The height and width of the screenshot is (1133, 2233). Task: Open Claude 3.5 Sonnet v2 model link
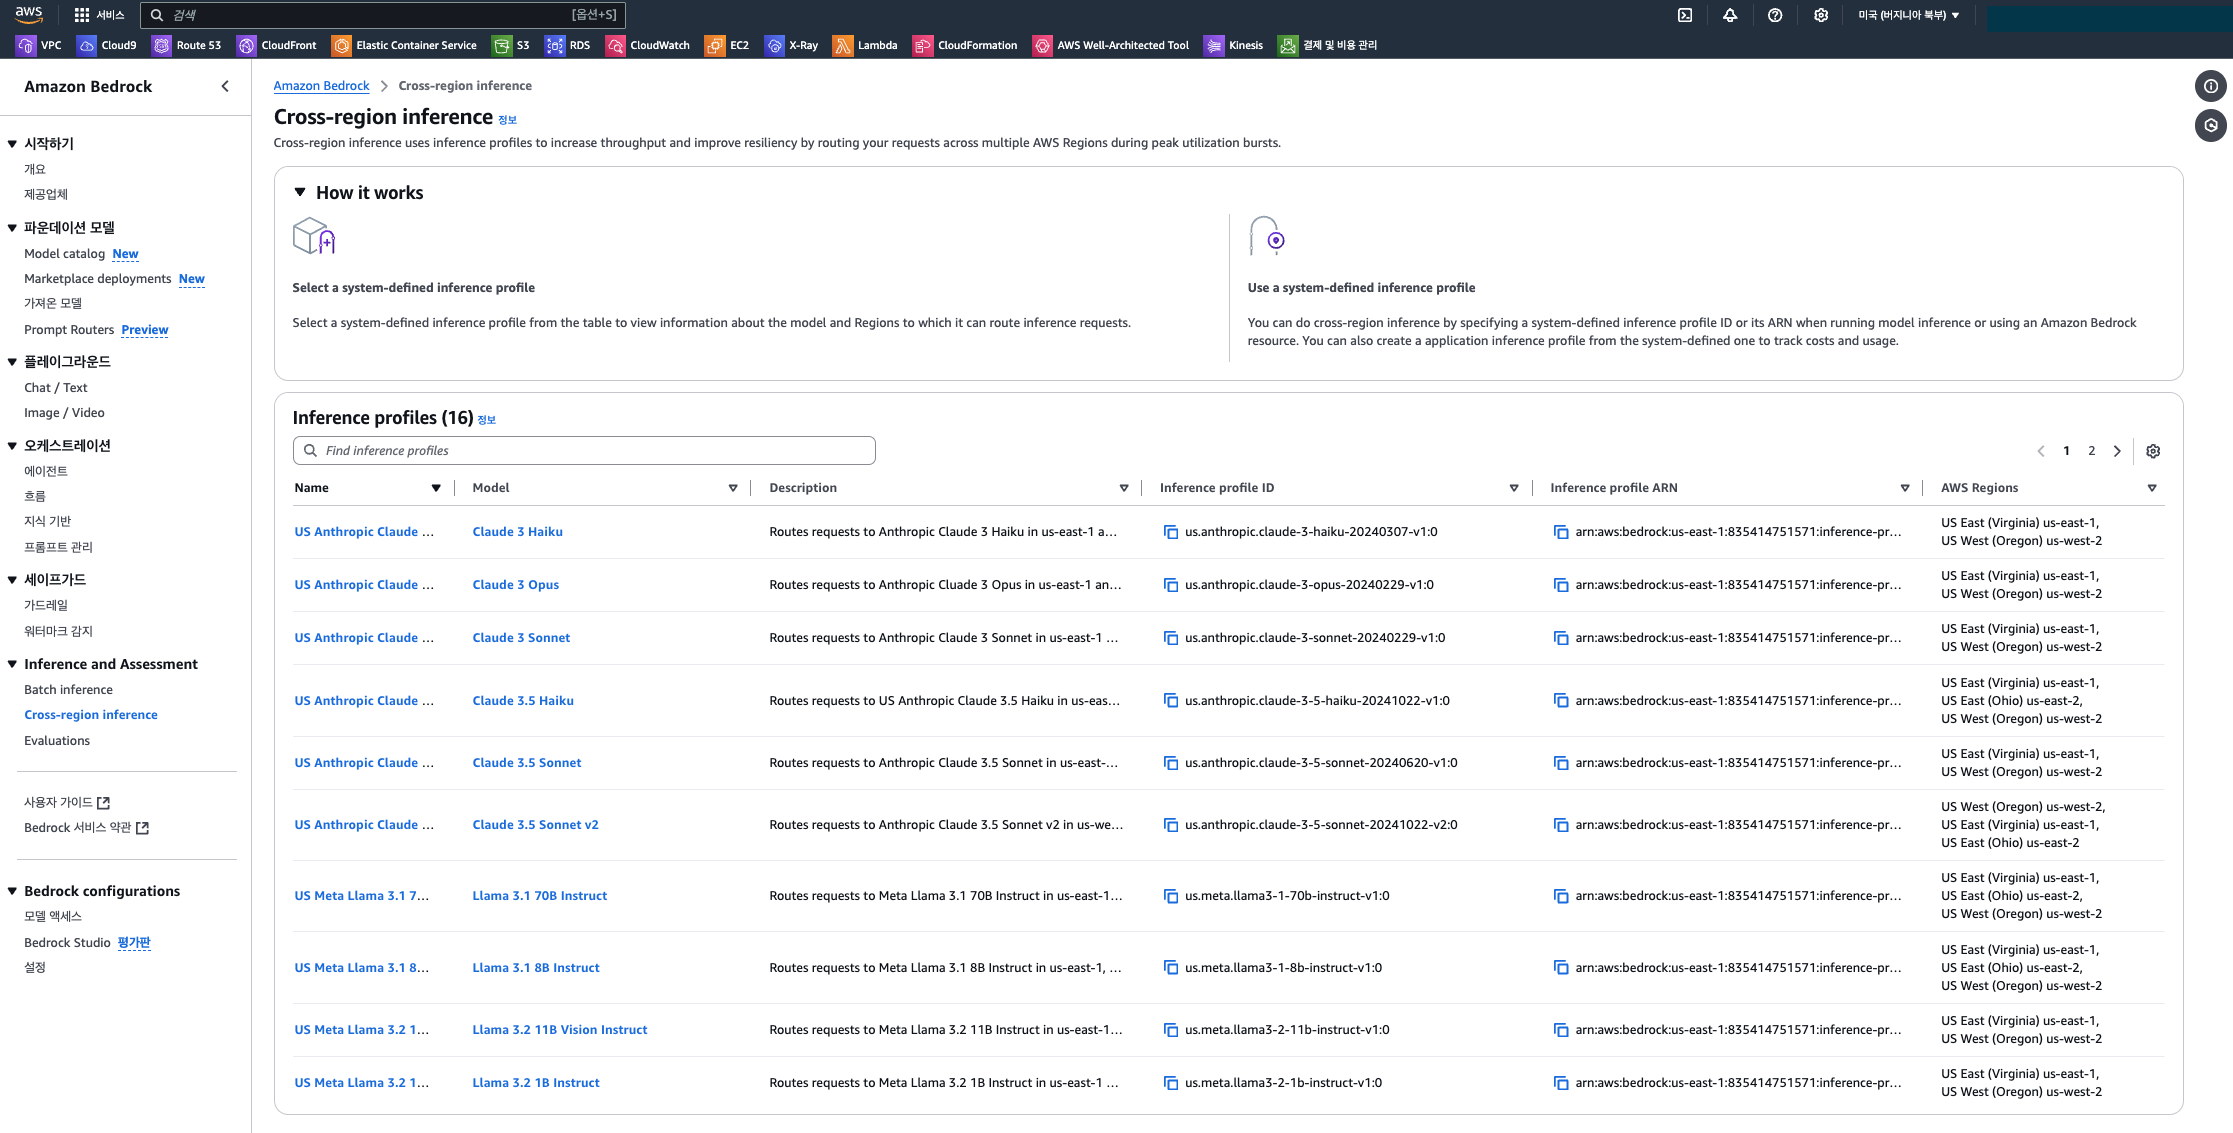pos(535,825)
